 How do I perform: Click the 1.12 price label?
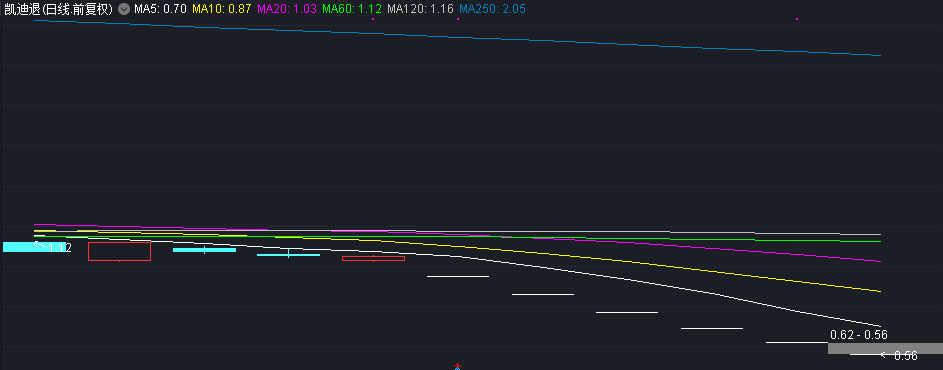pyautogui.click(x=60, y=248)
